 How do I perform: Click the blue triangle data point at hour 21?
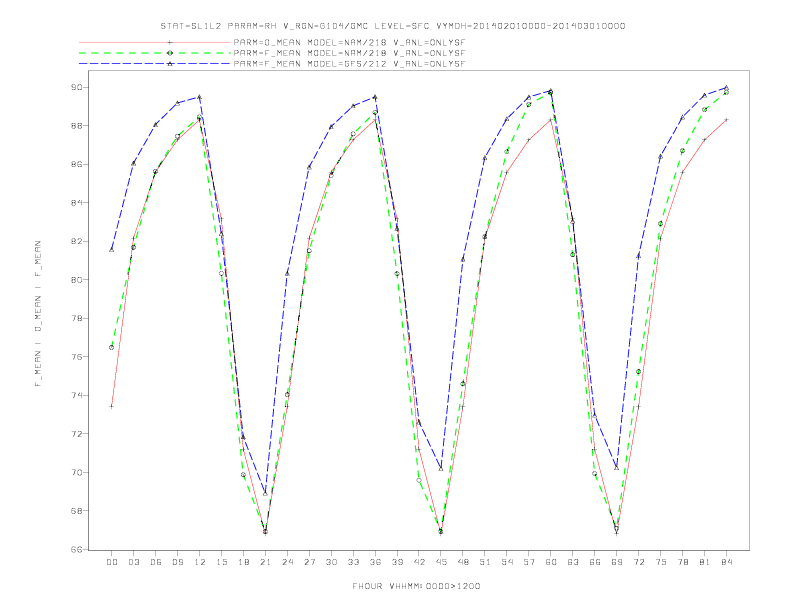265,493
